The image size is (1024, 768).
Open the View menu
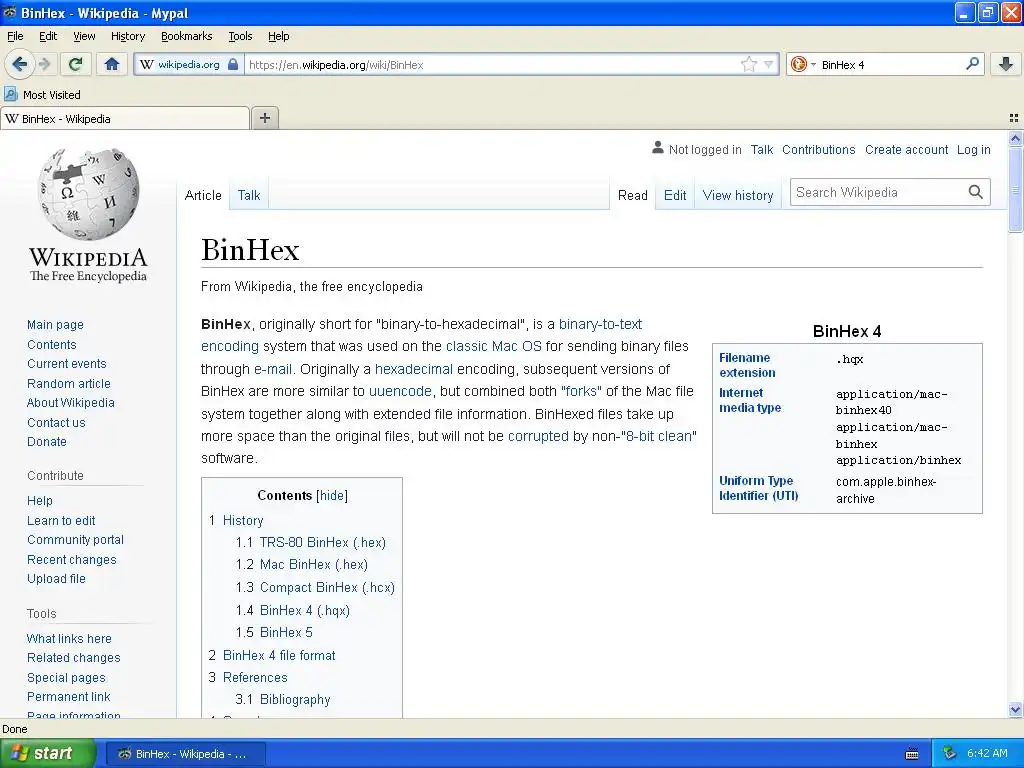84,36
